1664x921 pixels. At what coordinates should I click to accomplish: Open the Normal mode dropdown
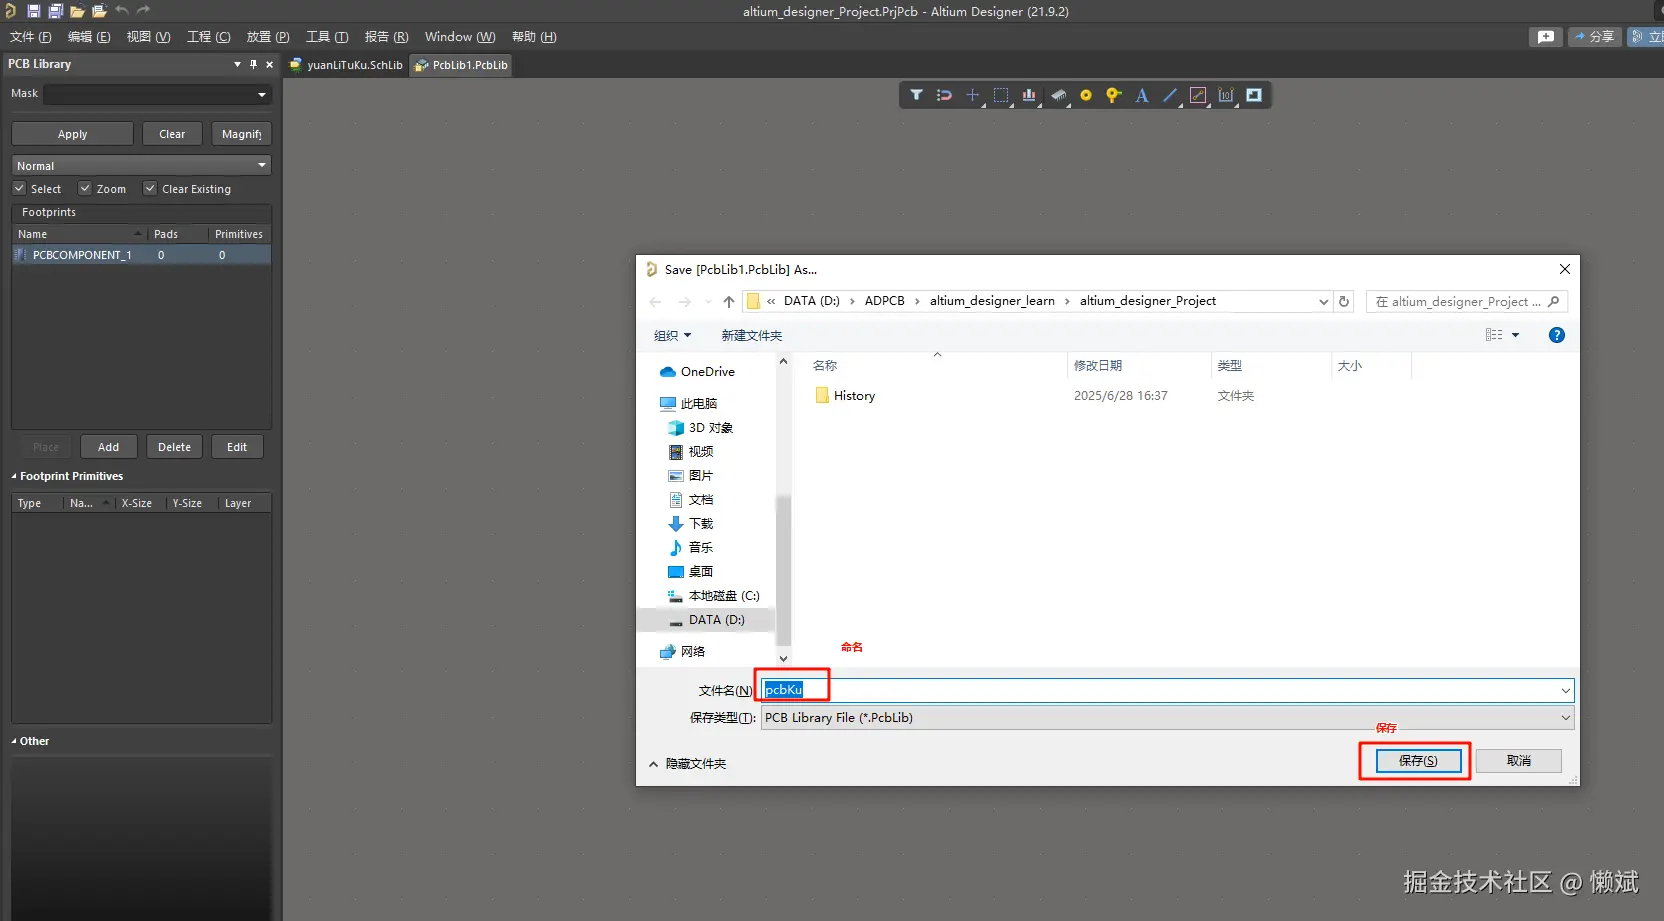click(x=262, y=165)
